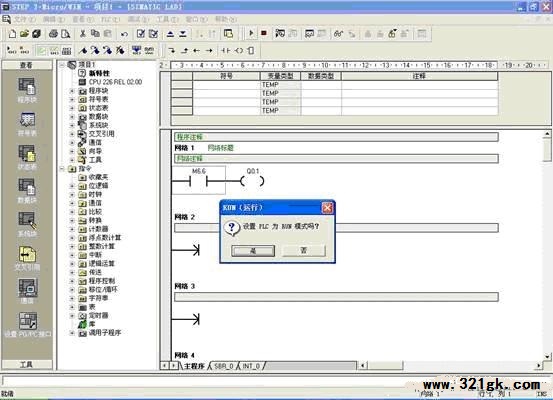Click the 设置 PG/PC 接口 navigation icon
This screenshot has width=553, height=400.
[x=28, y=325]
